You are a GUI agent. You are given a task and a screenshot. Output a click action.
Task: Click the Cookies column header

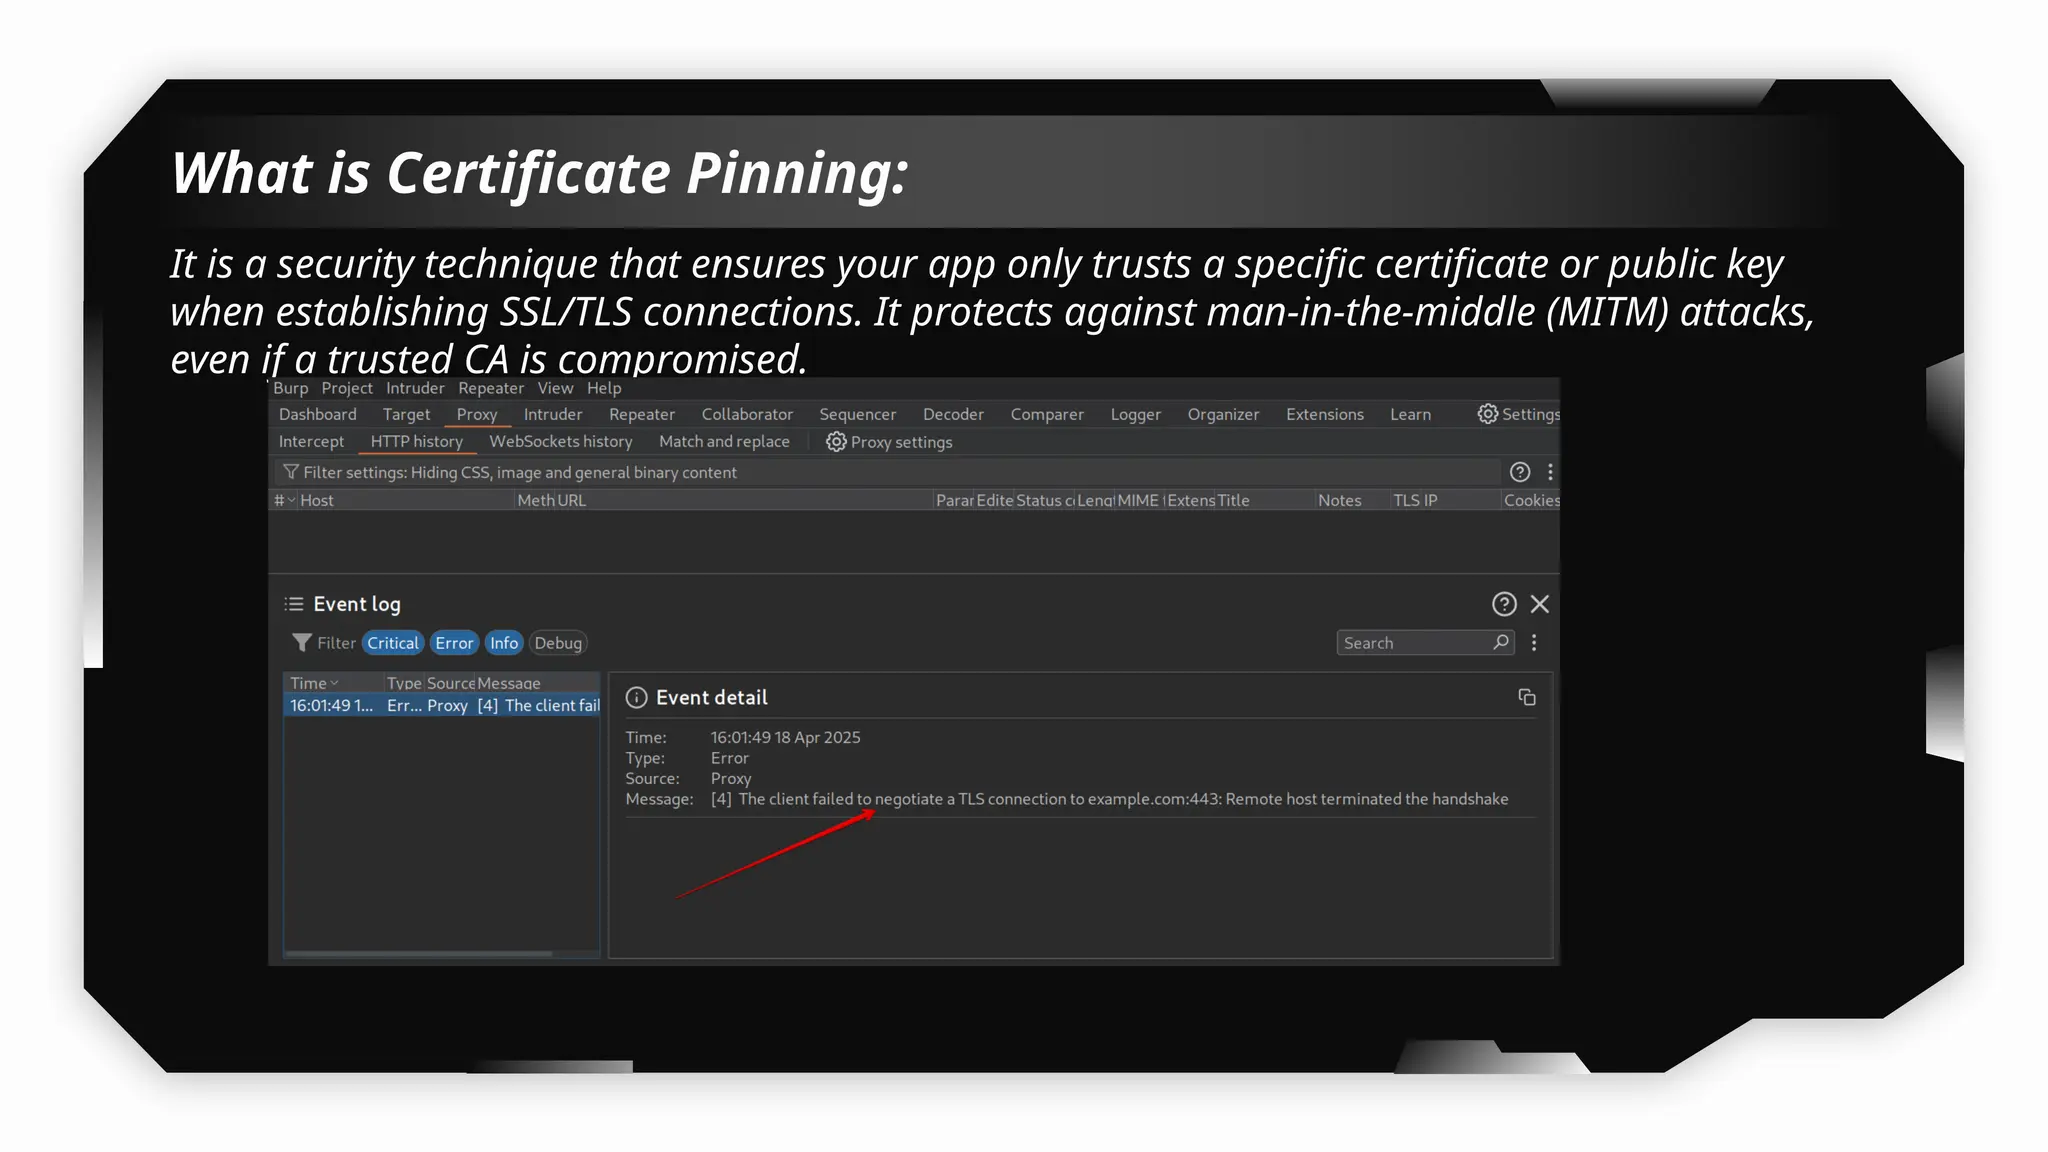pos(1531,500)
